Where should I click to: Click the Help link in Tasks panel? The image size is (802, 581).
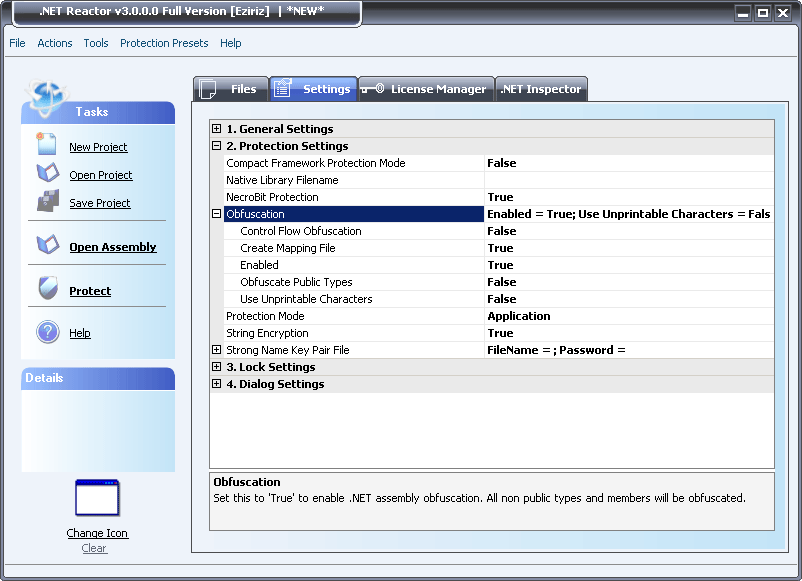(x=80, y=333)
